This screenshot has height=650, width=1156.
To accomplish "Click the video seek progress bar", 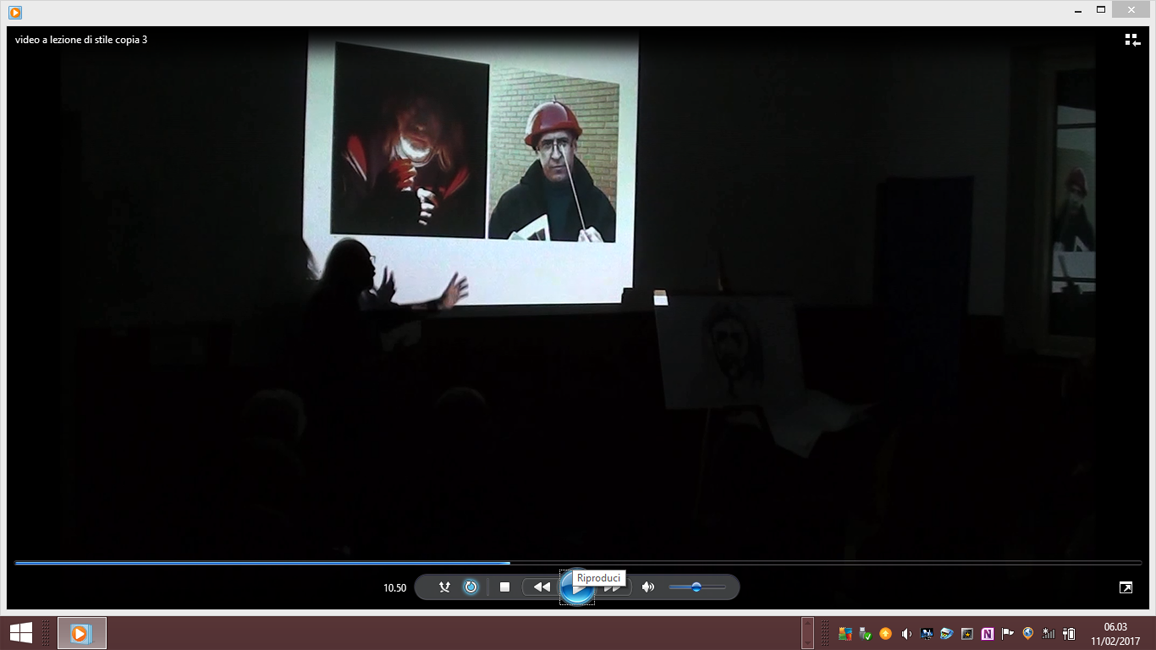I will click(x=578, y=563).
